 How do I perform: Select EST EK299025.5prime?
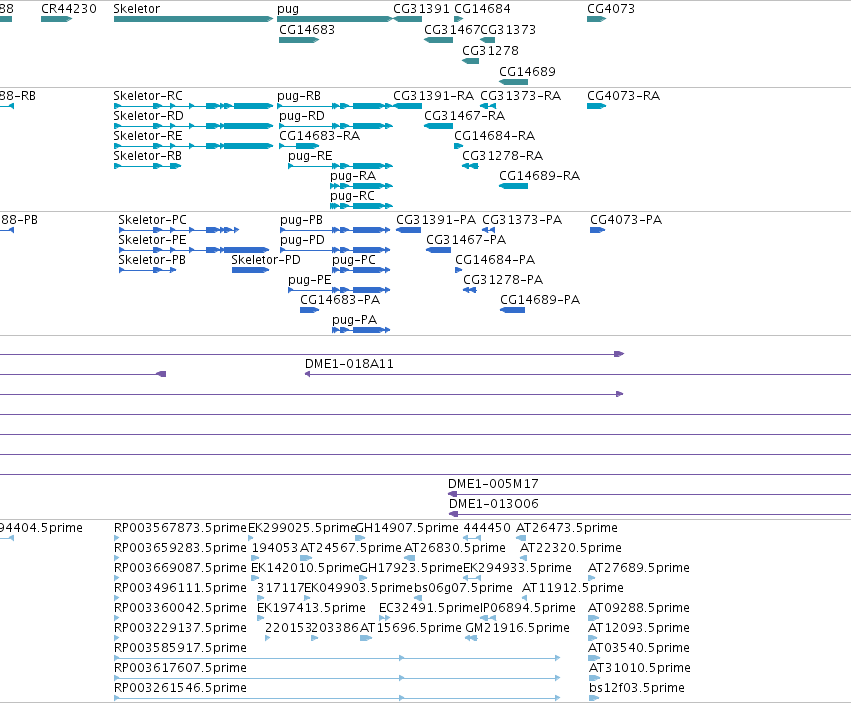coord(302,528)
